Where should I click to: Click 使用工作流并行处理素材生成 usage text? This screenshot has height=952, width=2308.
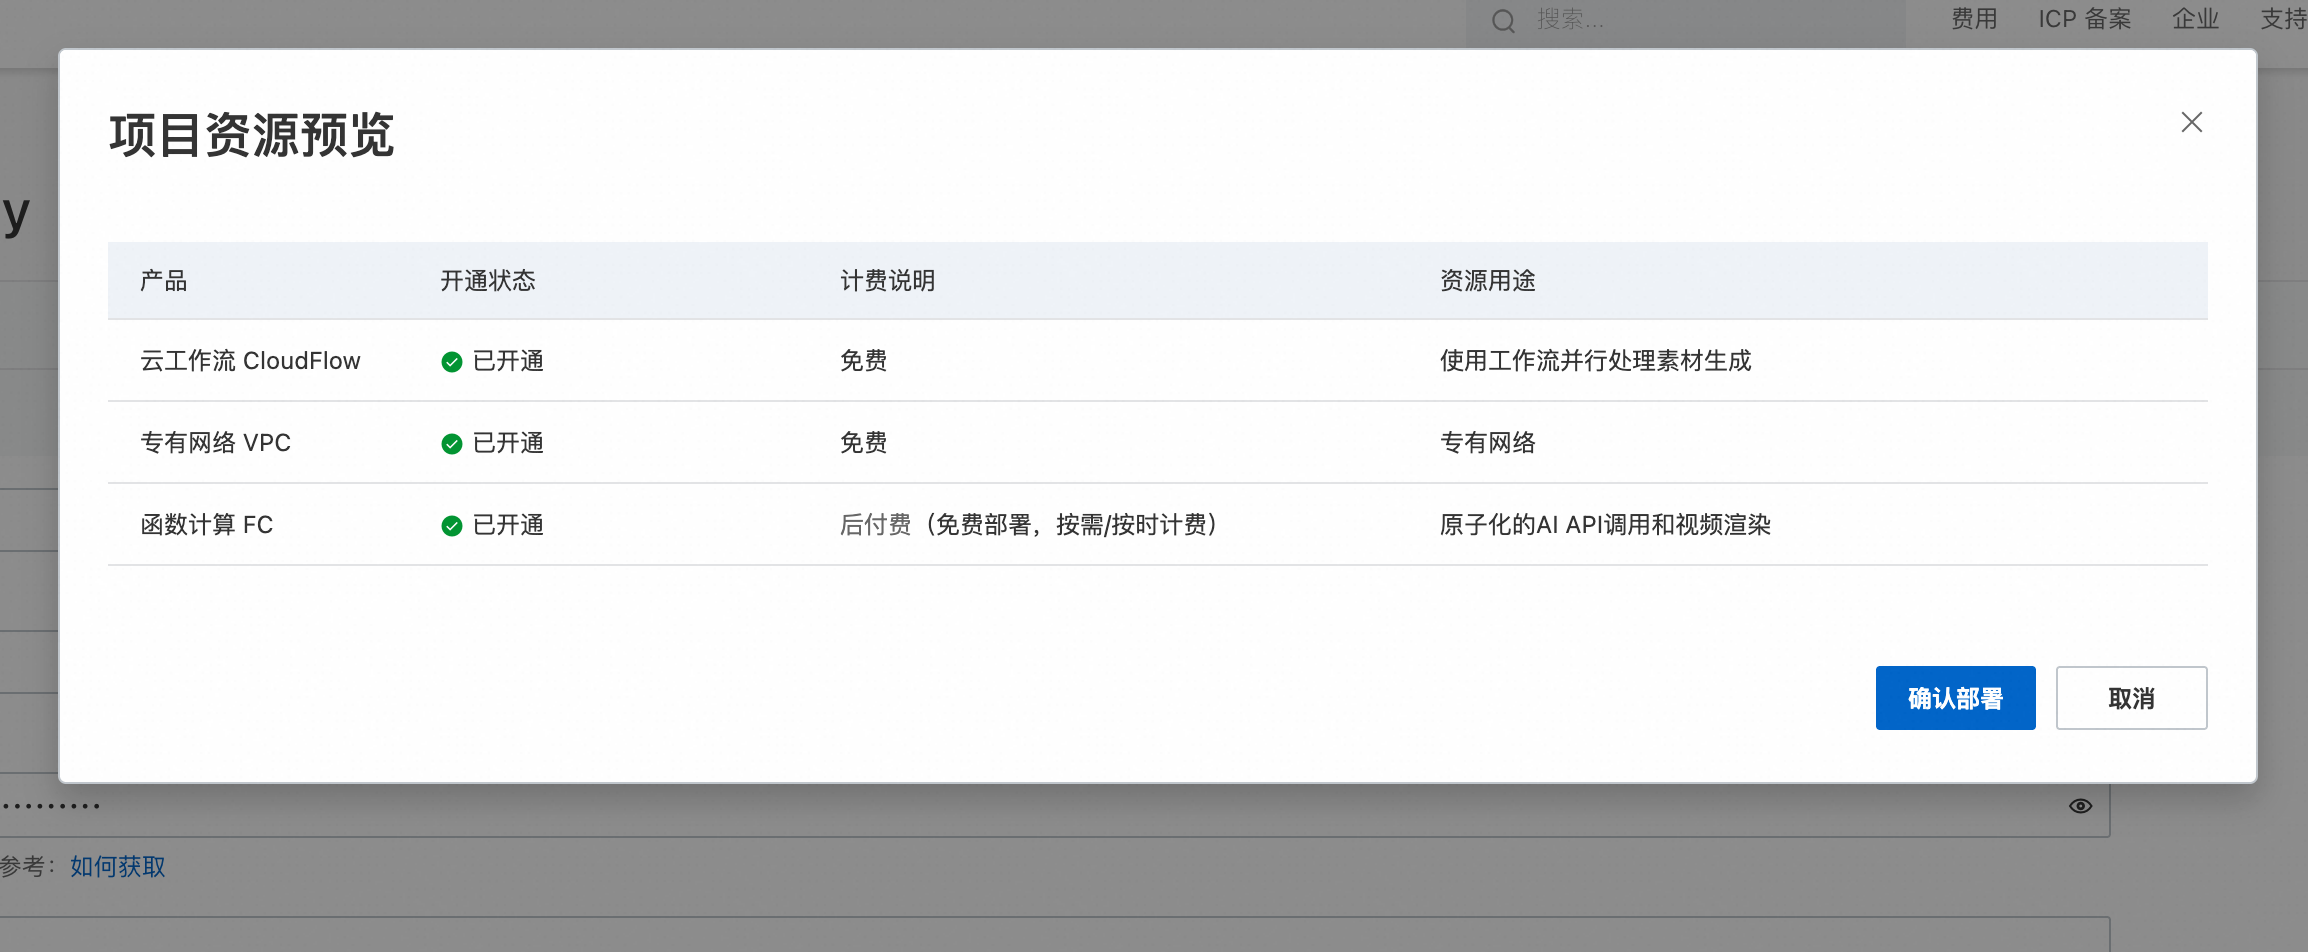pyautogui.click(x=1596, y=361)
